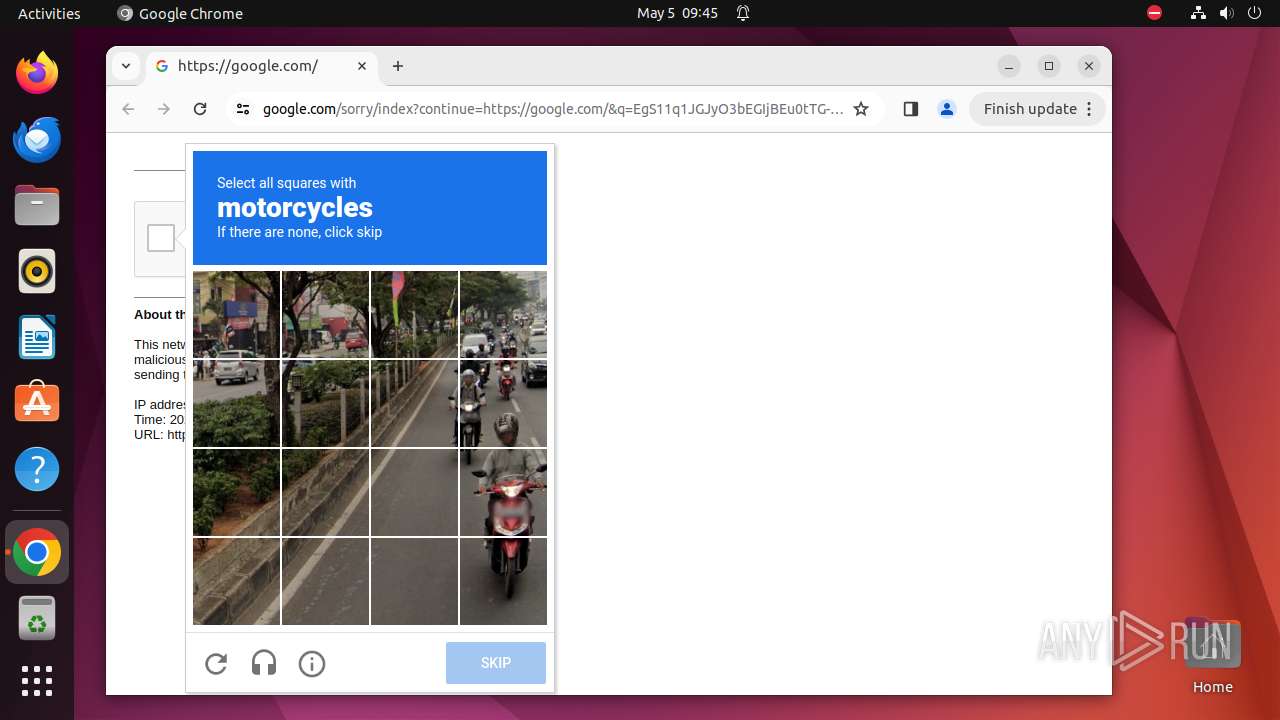
Task: Select tile with approaching motorcycle traffic, top row
Action: pyautogui.click(x=503, y=314)
